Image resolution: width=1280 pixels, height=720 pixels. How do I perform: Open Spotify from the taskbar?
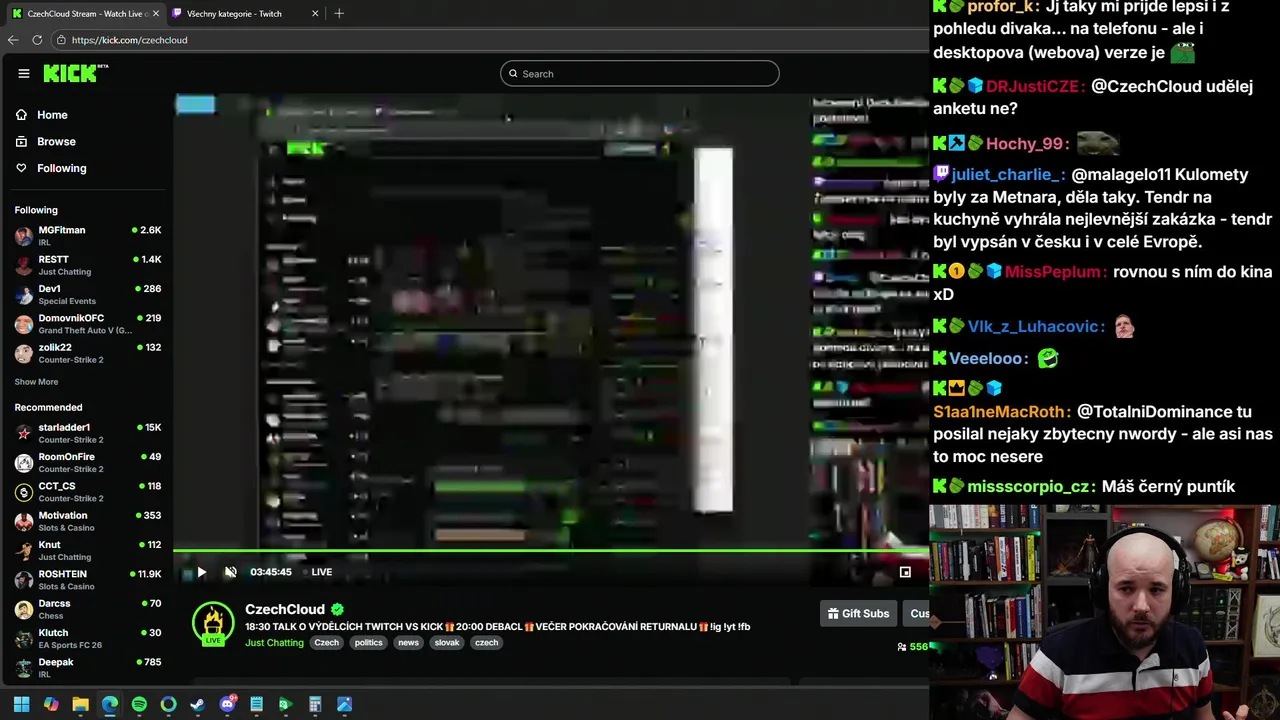(x=139, y=705)
